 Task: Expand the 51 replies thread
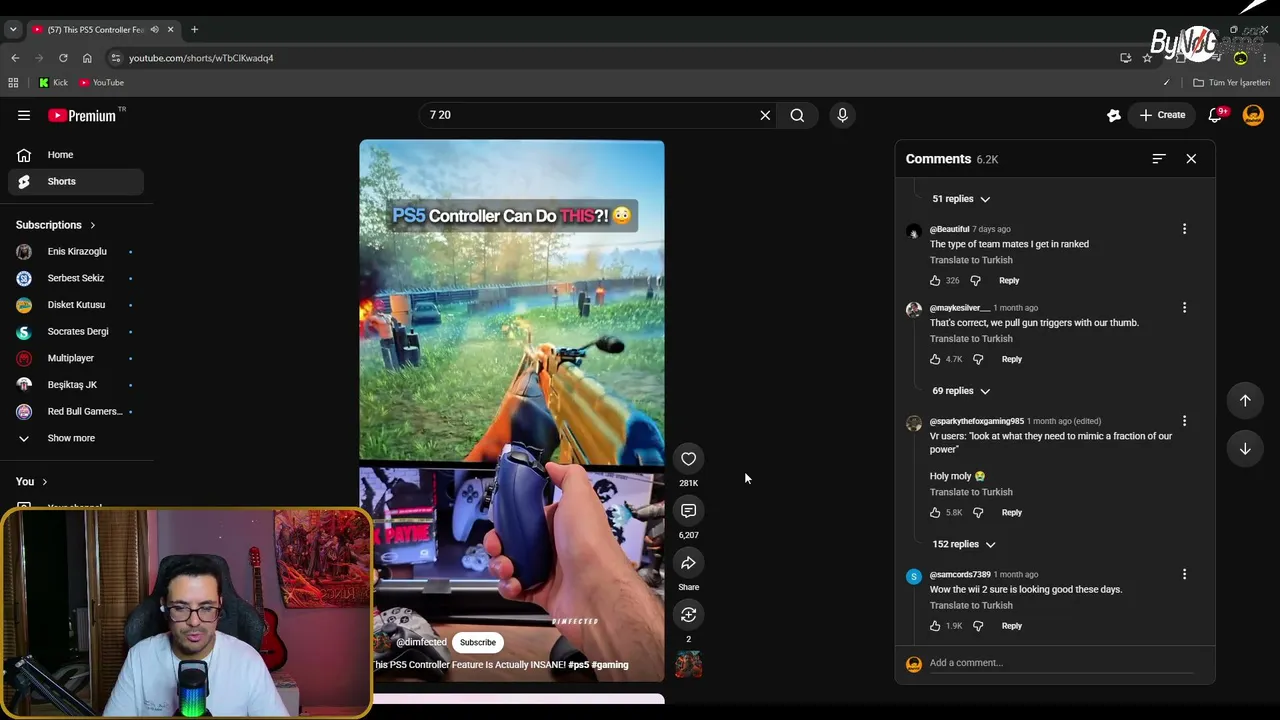(961, 199)
